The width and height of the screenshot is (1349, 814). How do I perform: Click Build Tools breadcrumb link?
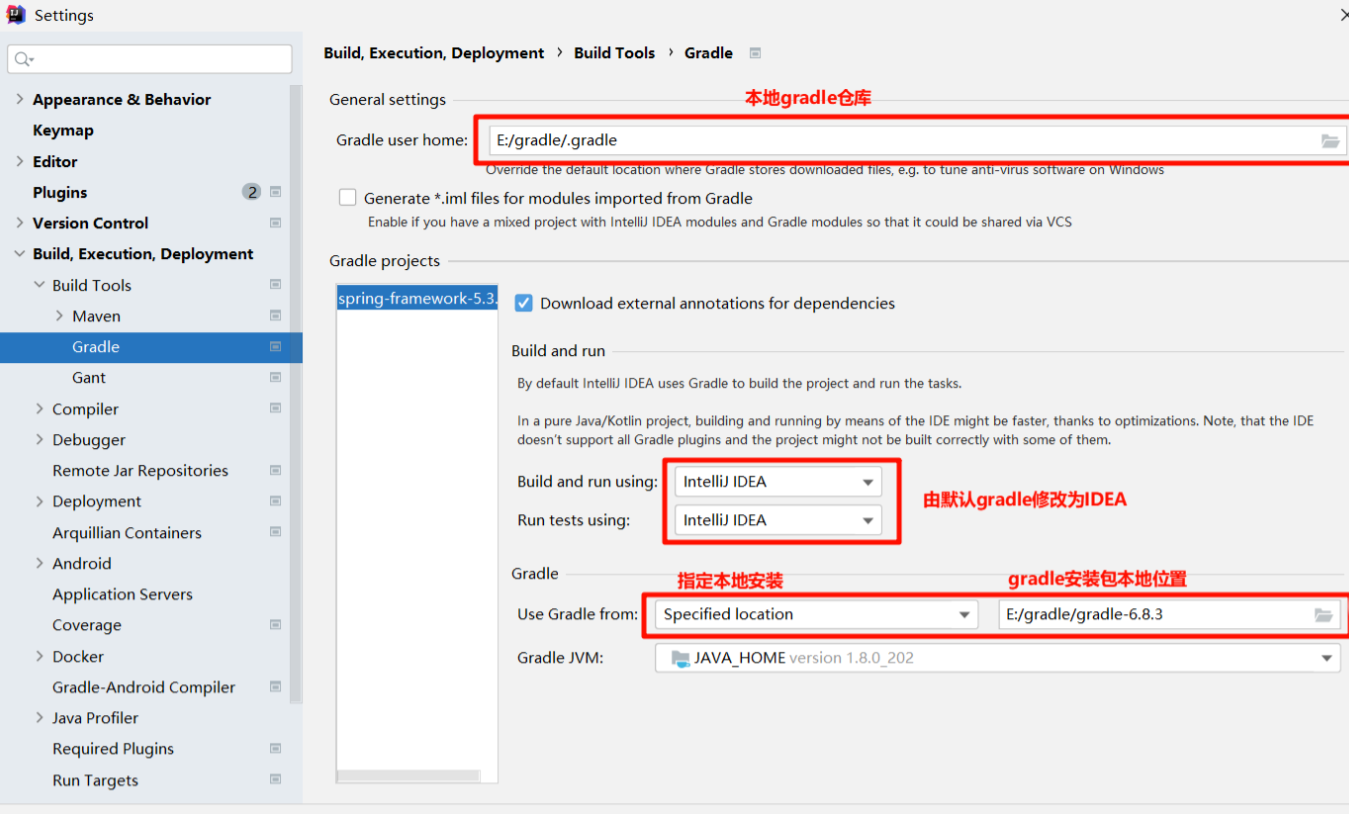tap(614, 53)
